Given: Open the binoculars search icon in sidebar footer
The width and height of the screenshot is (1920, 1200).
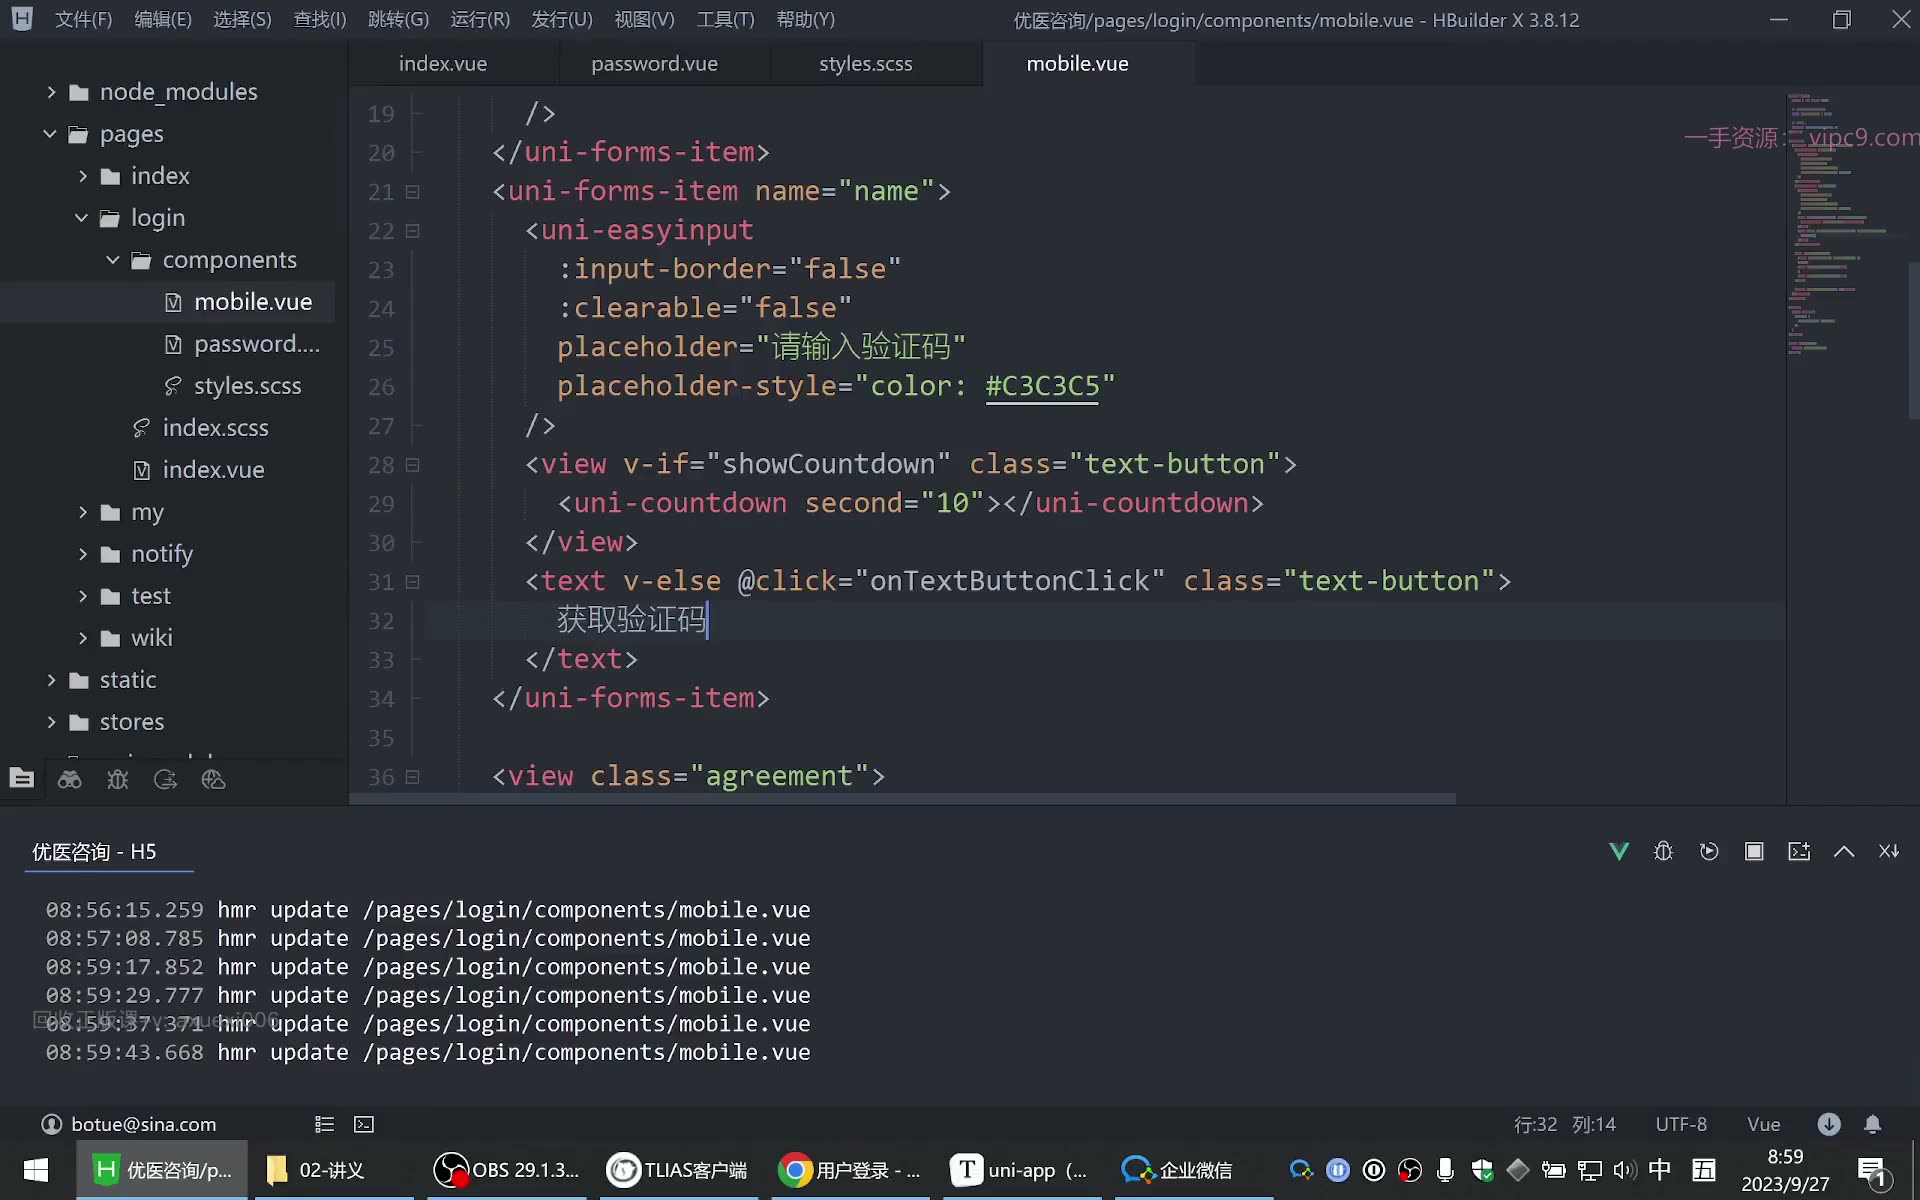Looking at the screenshot, I should point(70,780).
